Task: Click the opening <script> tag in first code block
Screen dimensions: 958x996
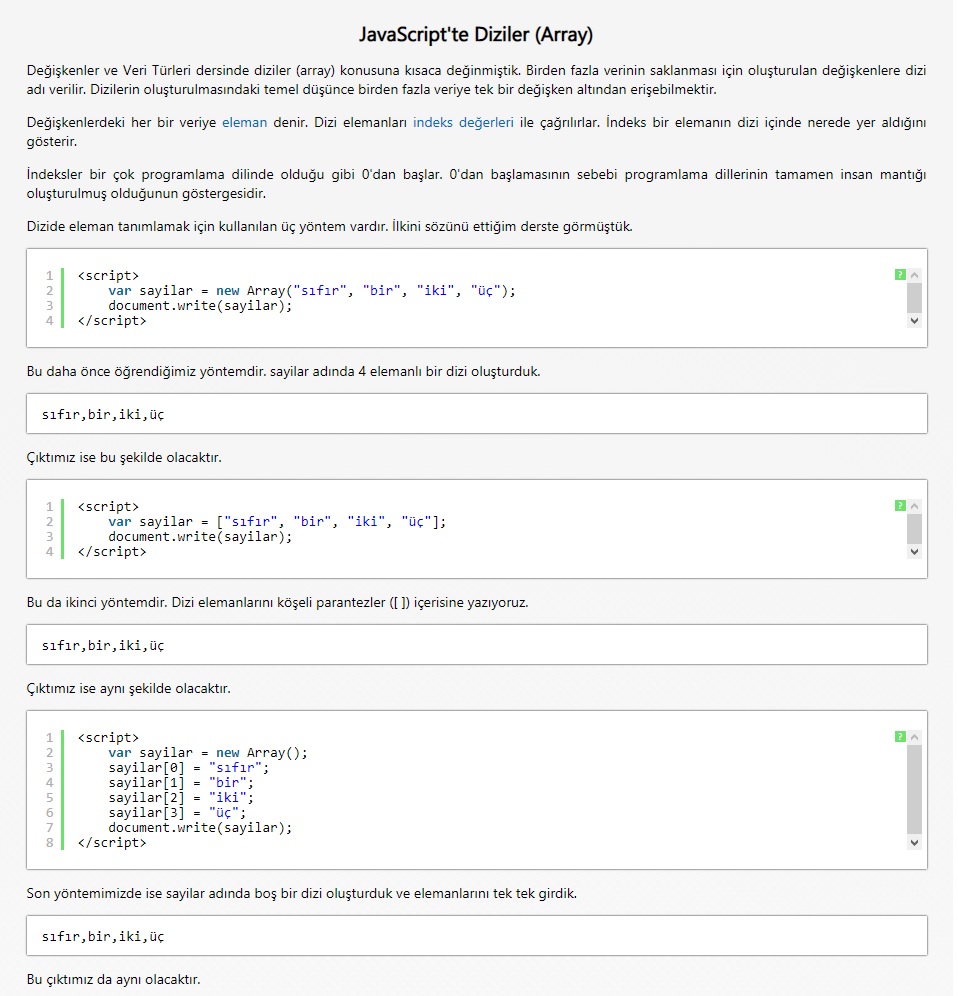Action: [x=108, y=276]
